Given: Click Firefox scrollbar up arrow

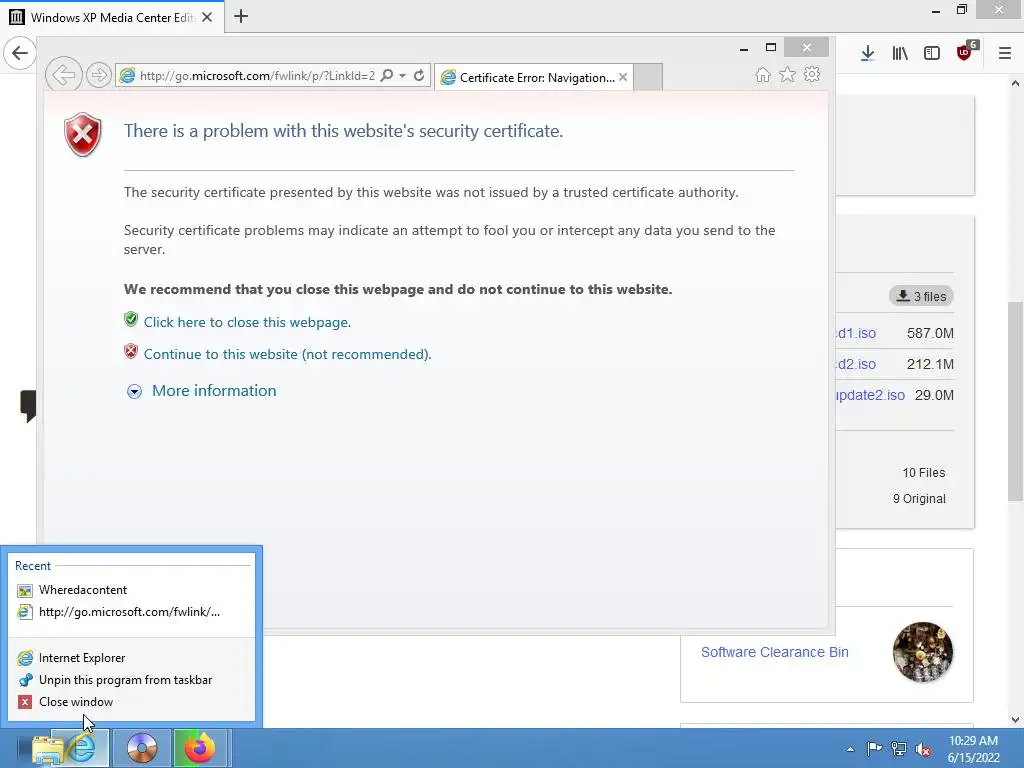Looking at the screenshot, I should (x=1015, y=83).
